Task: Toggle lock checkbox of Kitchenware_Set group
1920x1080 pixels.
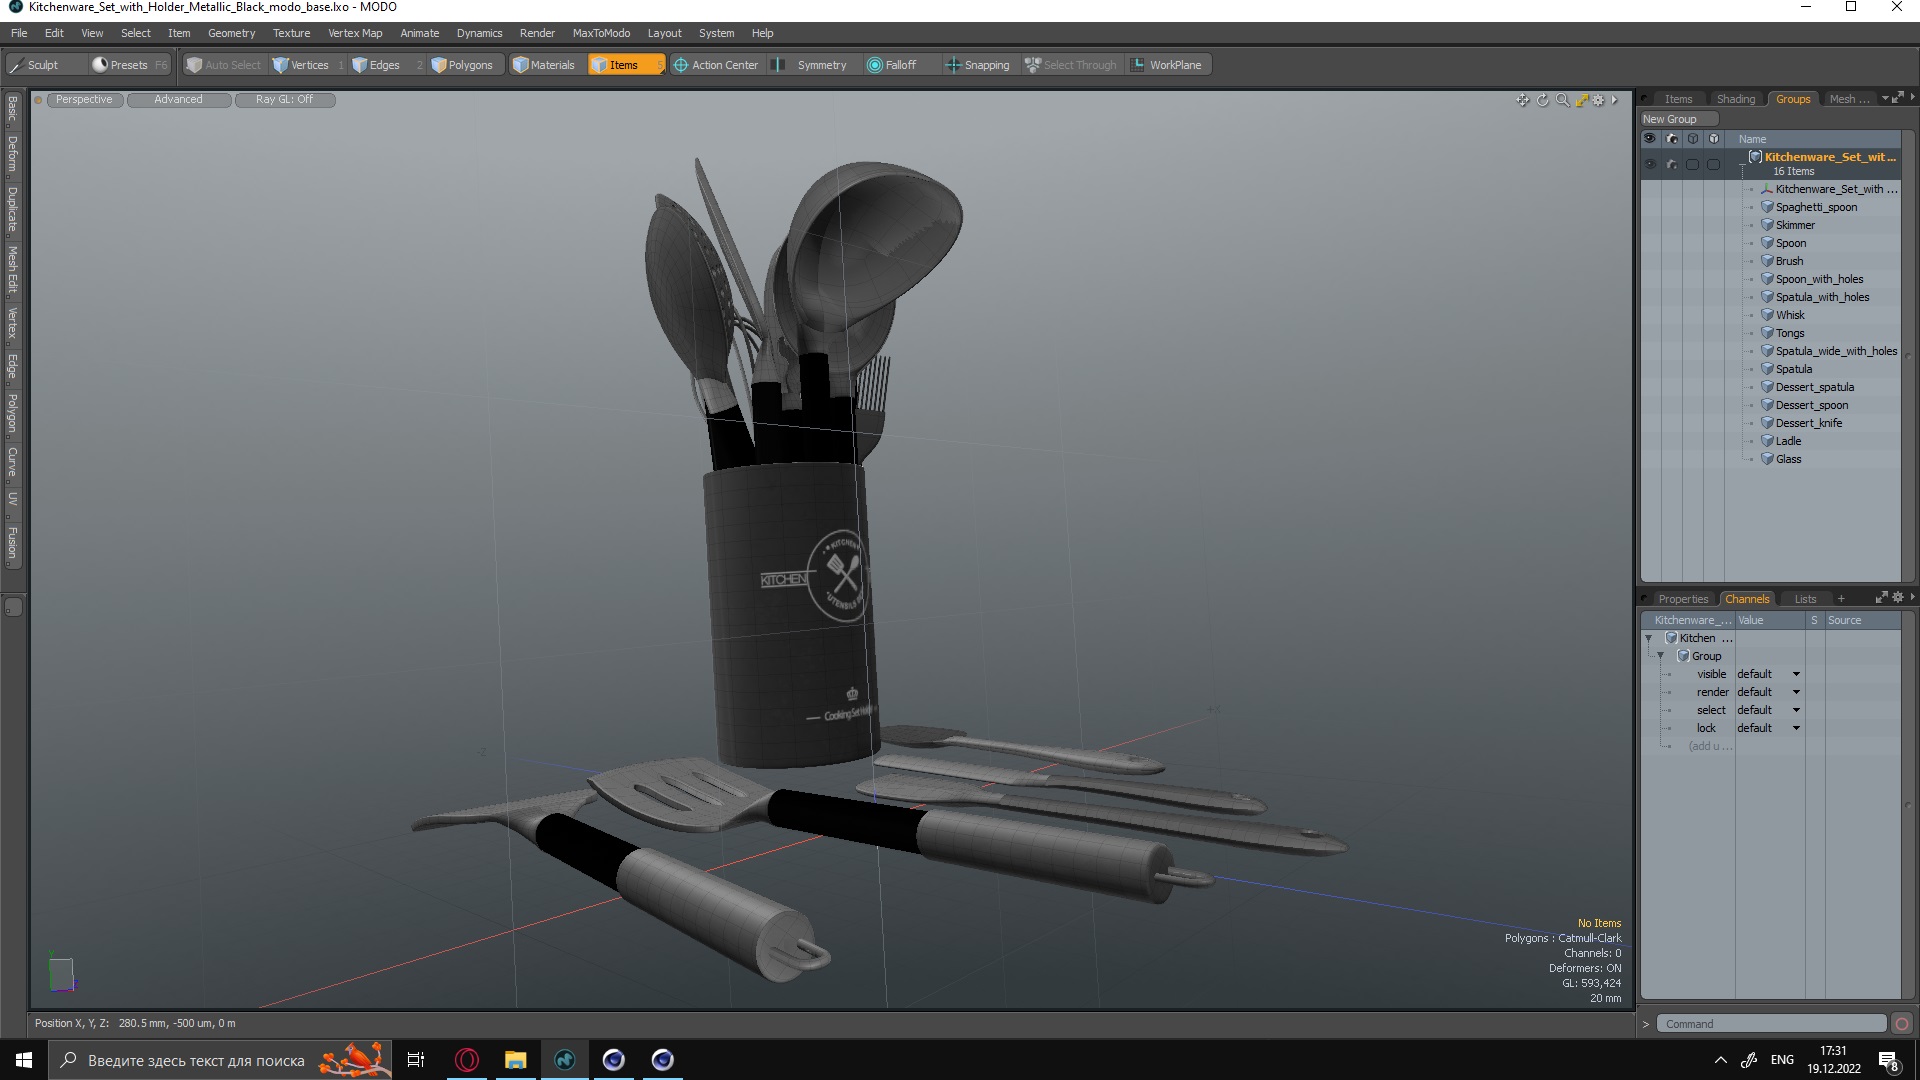Action: pos(1713,164)
